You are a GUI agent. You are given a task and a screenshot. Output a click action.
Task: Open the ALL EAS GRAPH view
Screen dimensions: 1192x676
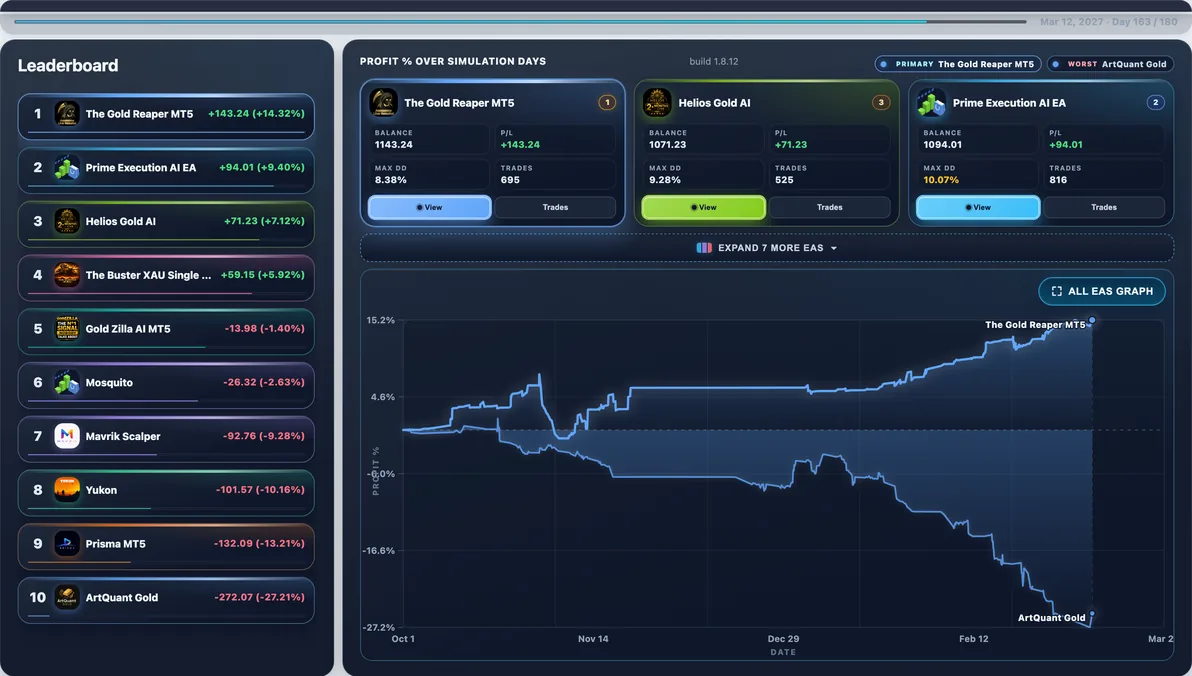(1102, 291)
